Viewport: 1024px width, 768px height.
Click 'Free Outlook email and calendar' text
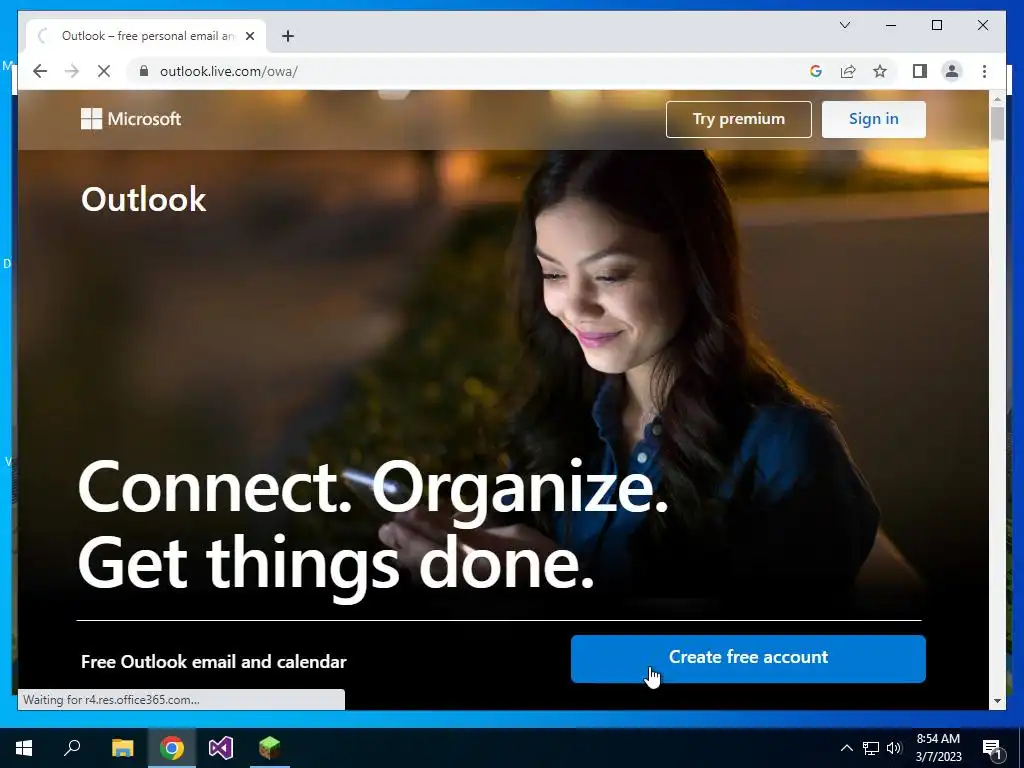click(x=214, y=662)
